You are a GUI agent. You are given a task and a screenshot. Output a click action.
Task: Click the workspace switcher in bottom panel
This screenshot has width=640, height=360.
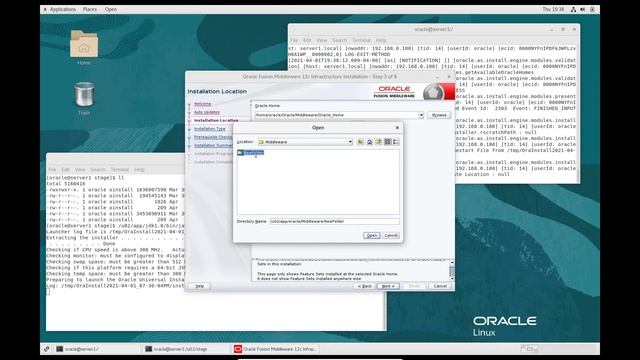[529, 349]
